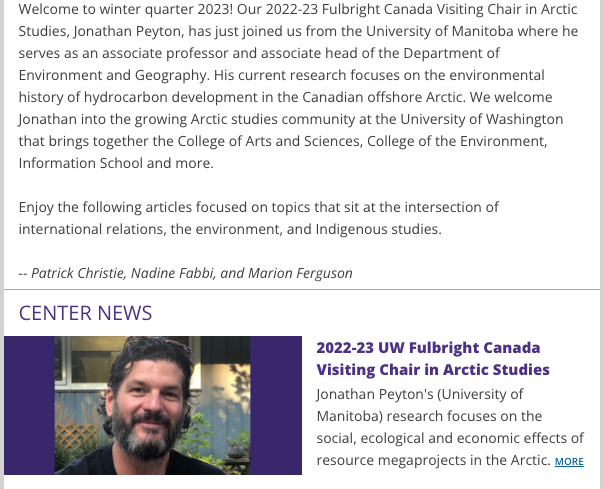Open Jonathan Peyton's portrait photo
The image size is (603, 489).
click(153, 405)
